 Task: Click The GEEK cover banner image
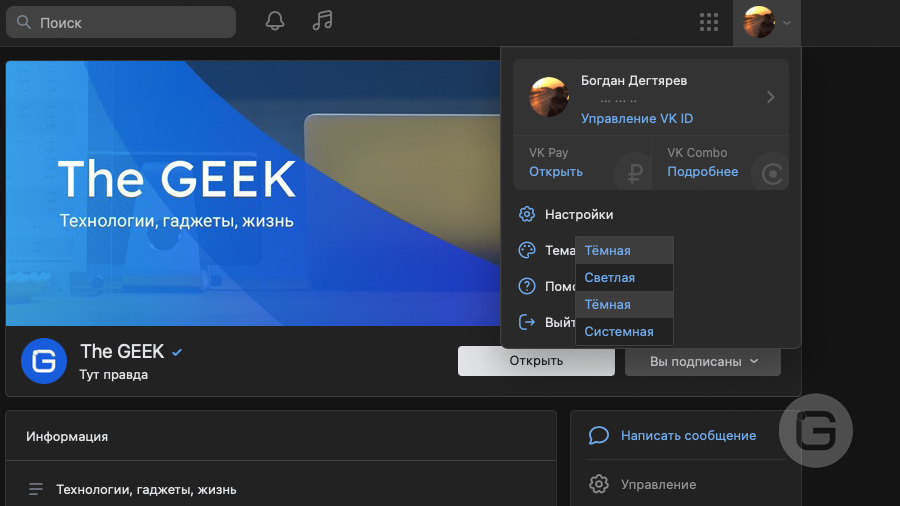(x=253, y=193)
